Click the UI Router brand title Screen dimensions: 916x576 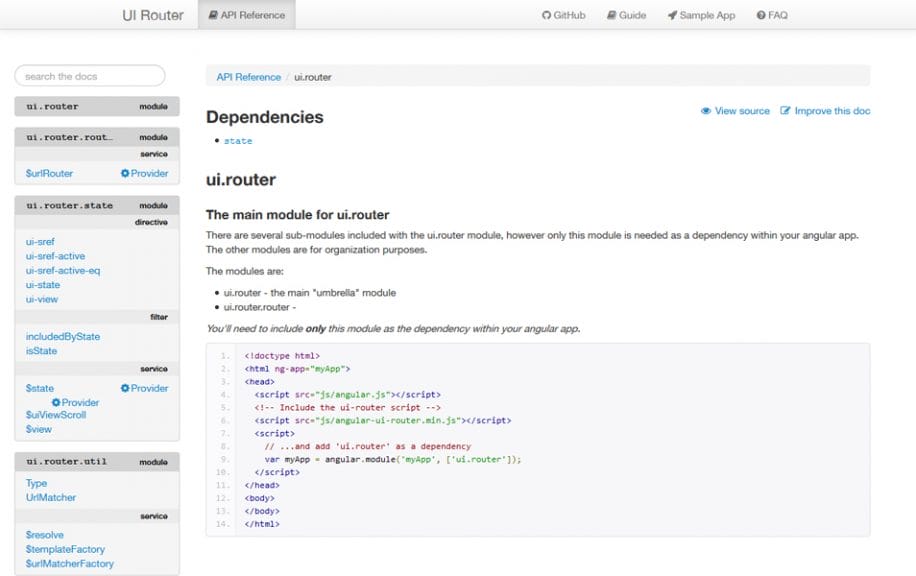[x=153, y=15]
